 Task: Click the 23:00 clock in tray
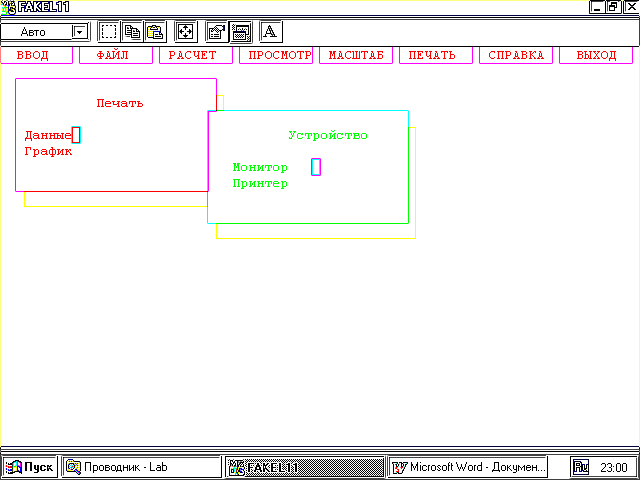(x=613, y=467)
